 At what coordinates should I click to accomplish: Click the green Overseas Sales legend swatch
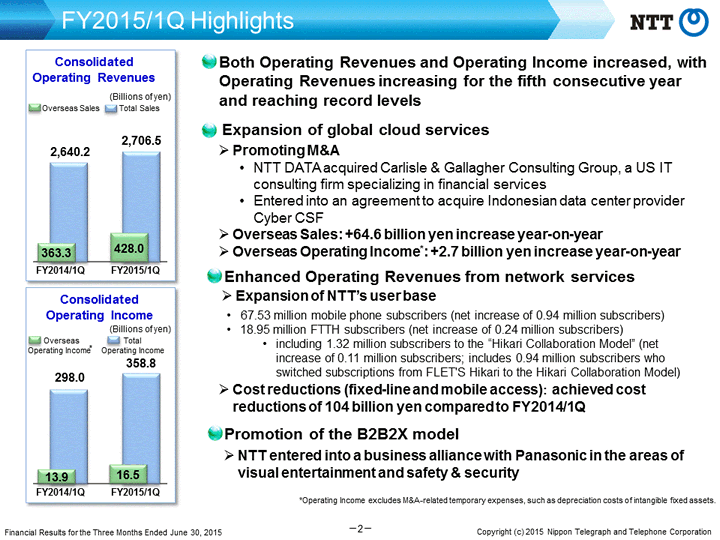tap(34, 108)
